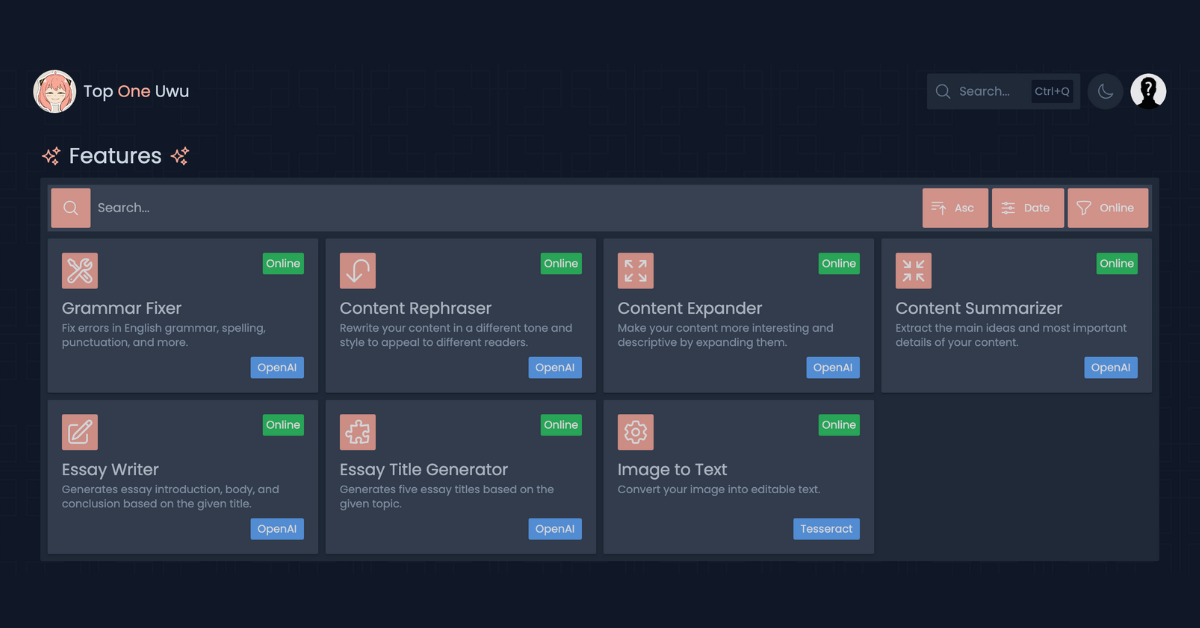Click the Content Summarizer shrink icon

click(913, 270)
